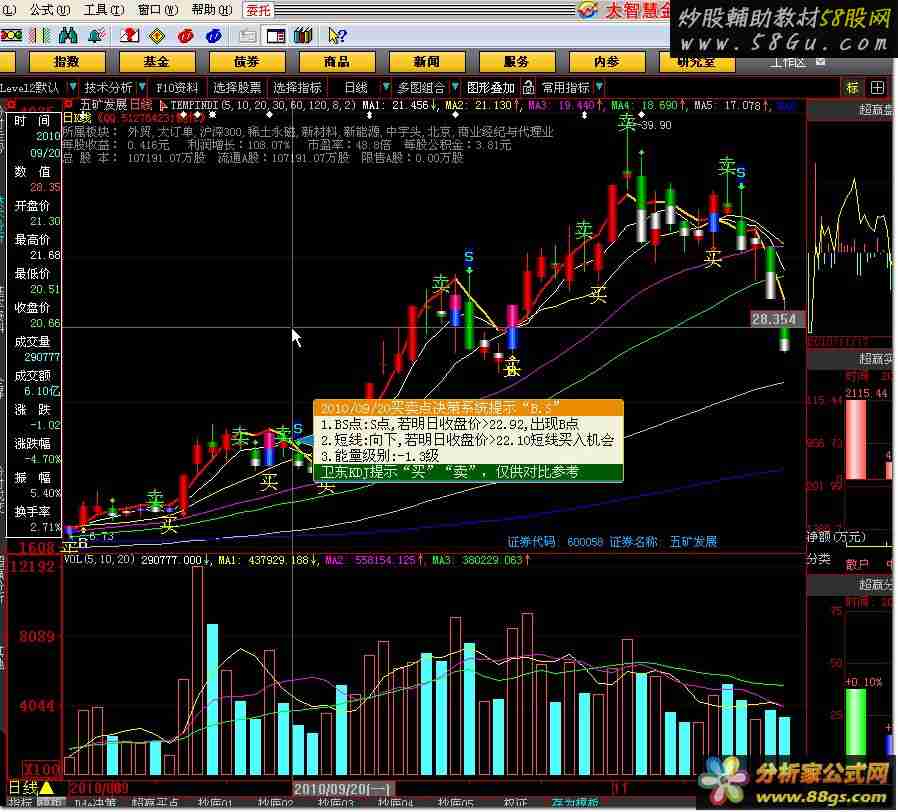This screenshot has width=898, height=812.
Task: Open the 工具 menu
Action: [104, 10]
